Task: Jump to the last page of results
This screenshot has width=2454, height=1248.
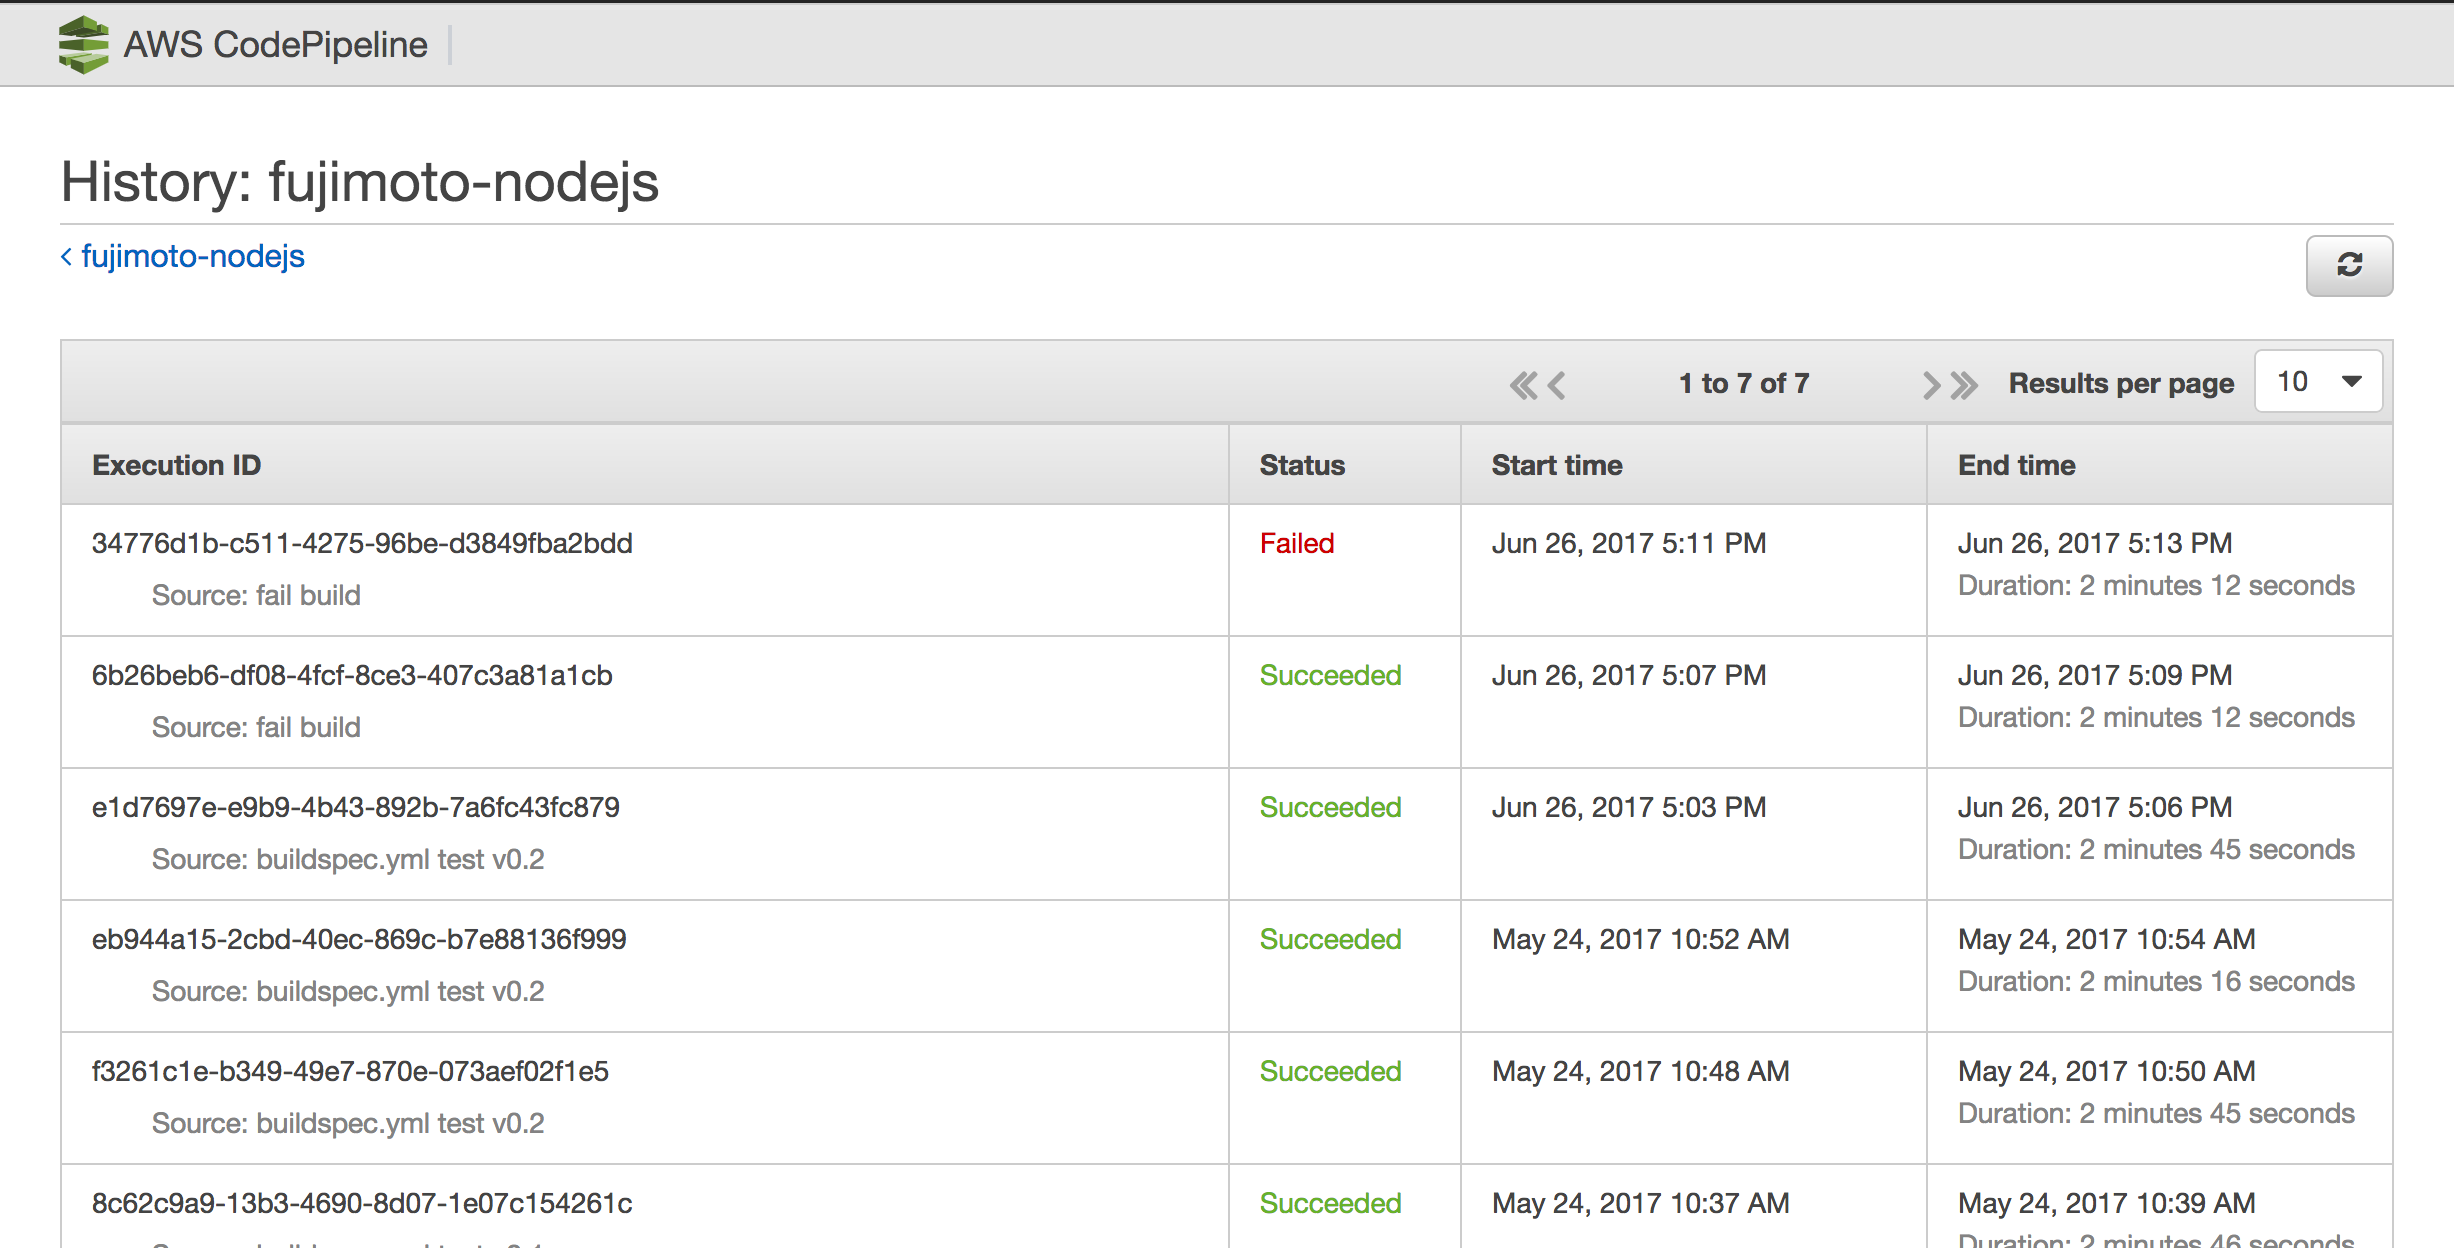Action: 1964,385
